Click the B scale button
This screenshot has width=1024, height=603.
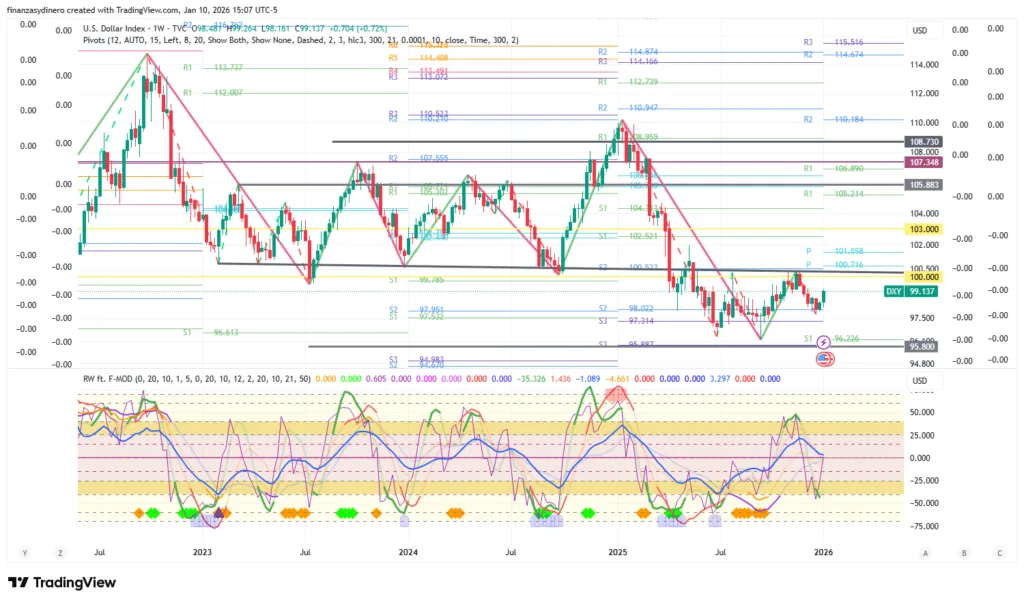pos(963,552)
